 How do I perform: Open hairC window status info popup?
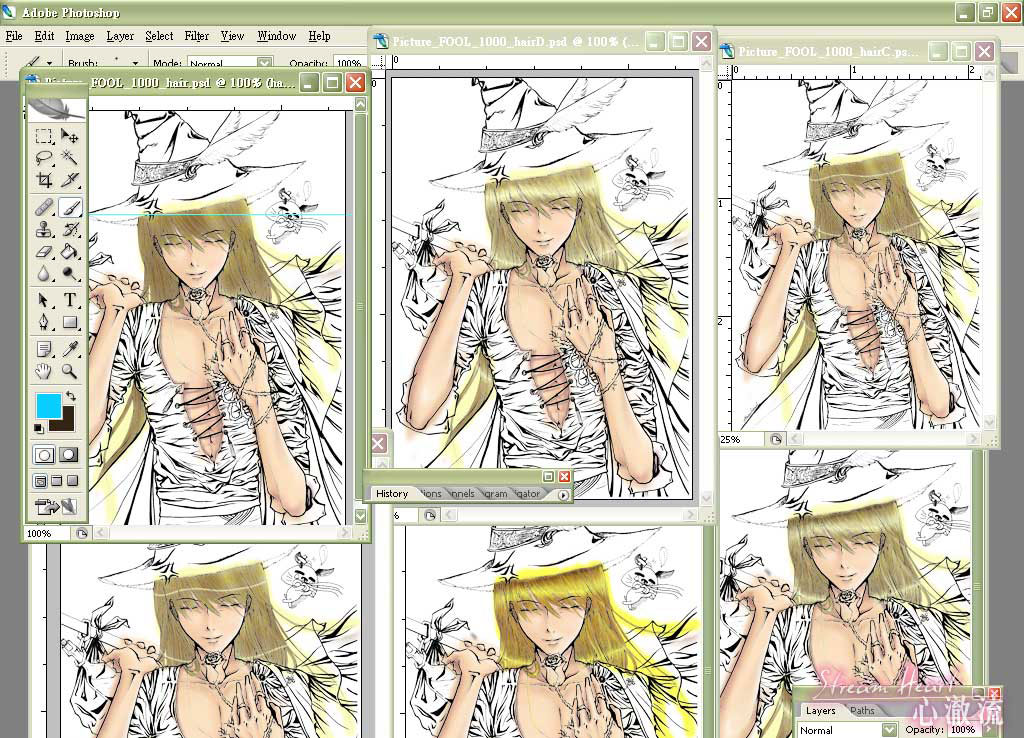776,440
